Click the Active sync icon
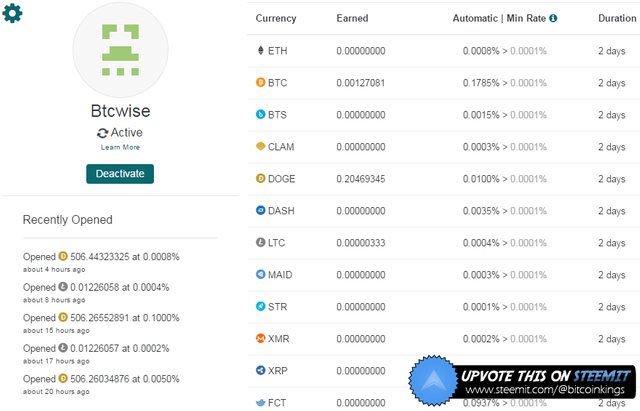Screen dimensions: 640x411 click(x=102, y=133)
